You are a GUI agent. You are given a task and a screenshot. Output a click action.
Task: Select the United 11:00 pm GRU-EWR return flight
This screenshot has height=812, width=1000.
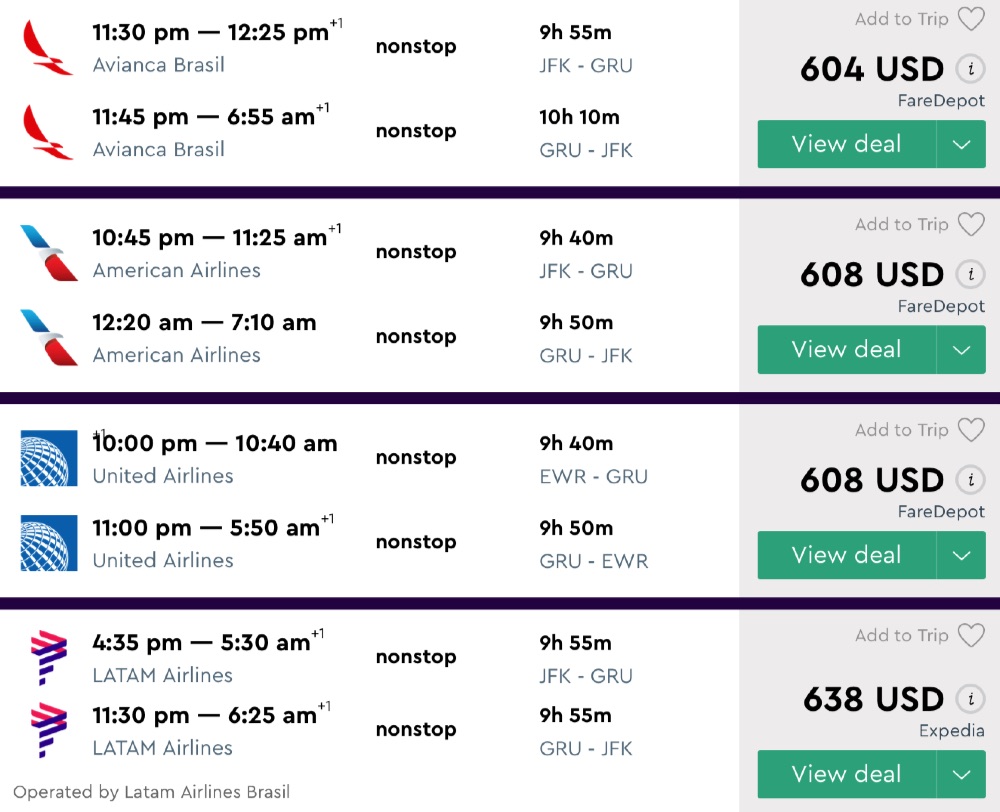[205, 529]
